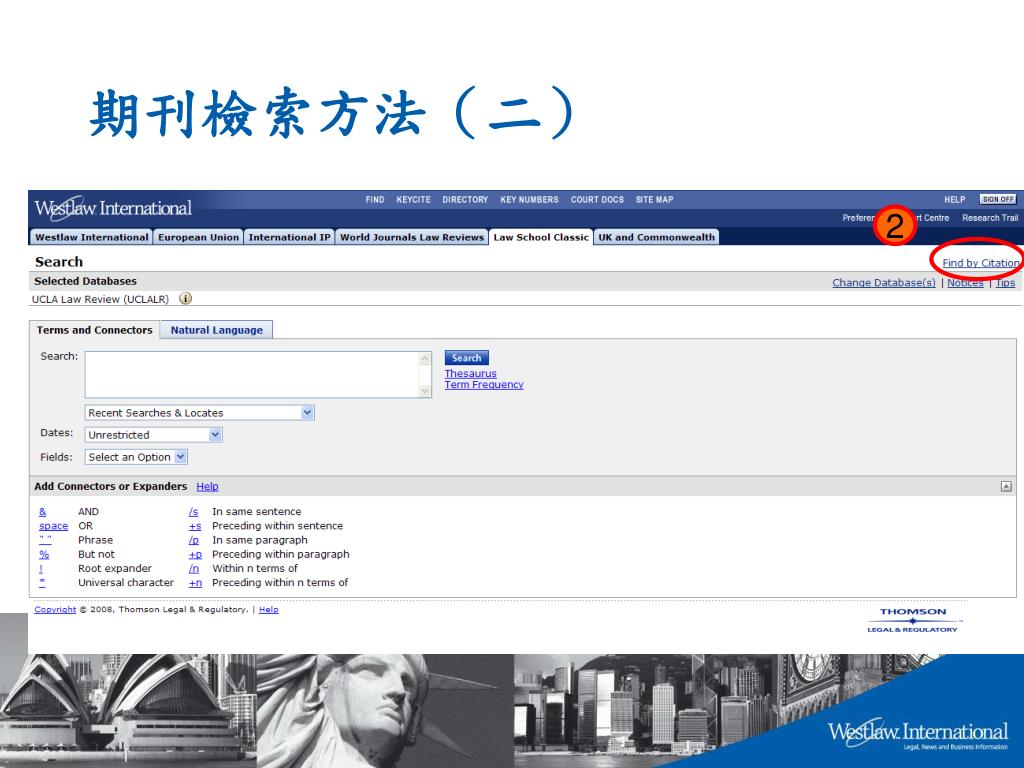Open the Find by Citation link
This screenshot has width=1024, height=768.
(x=981, y=263)
